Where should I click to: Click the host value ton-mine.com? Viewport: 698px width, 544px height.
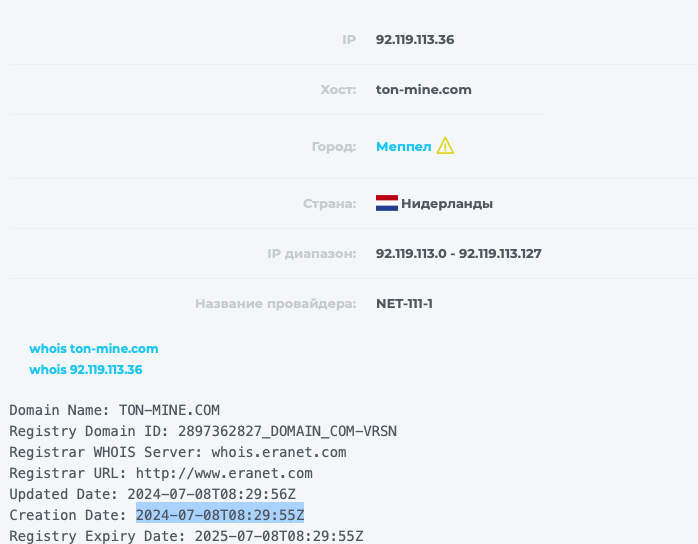423,89
